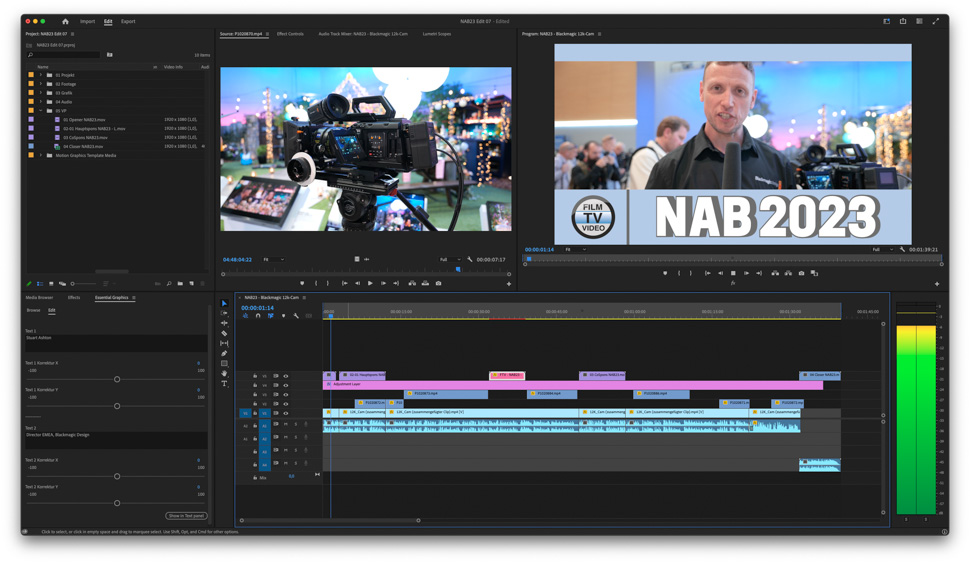Click Overwrite button in Source monitor
This screenshot has width=970, height=563.
coord(425,283)
